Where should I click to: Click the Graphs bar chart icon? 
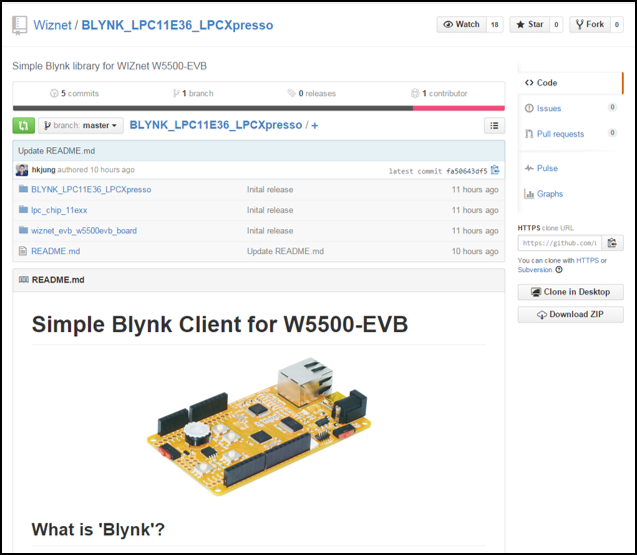point(529,194)
